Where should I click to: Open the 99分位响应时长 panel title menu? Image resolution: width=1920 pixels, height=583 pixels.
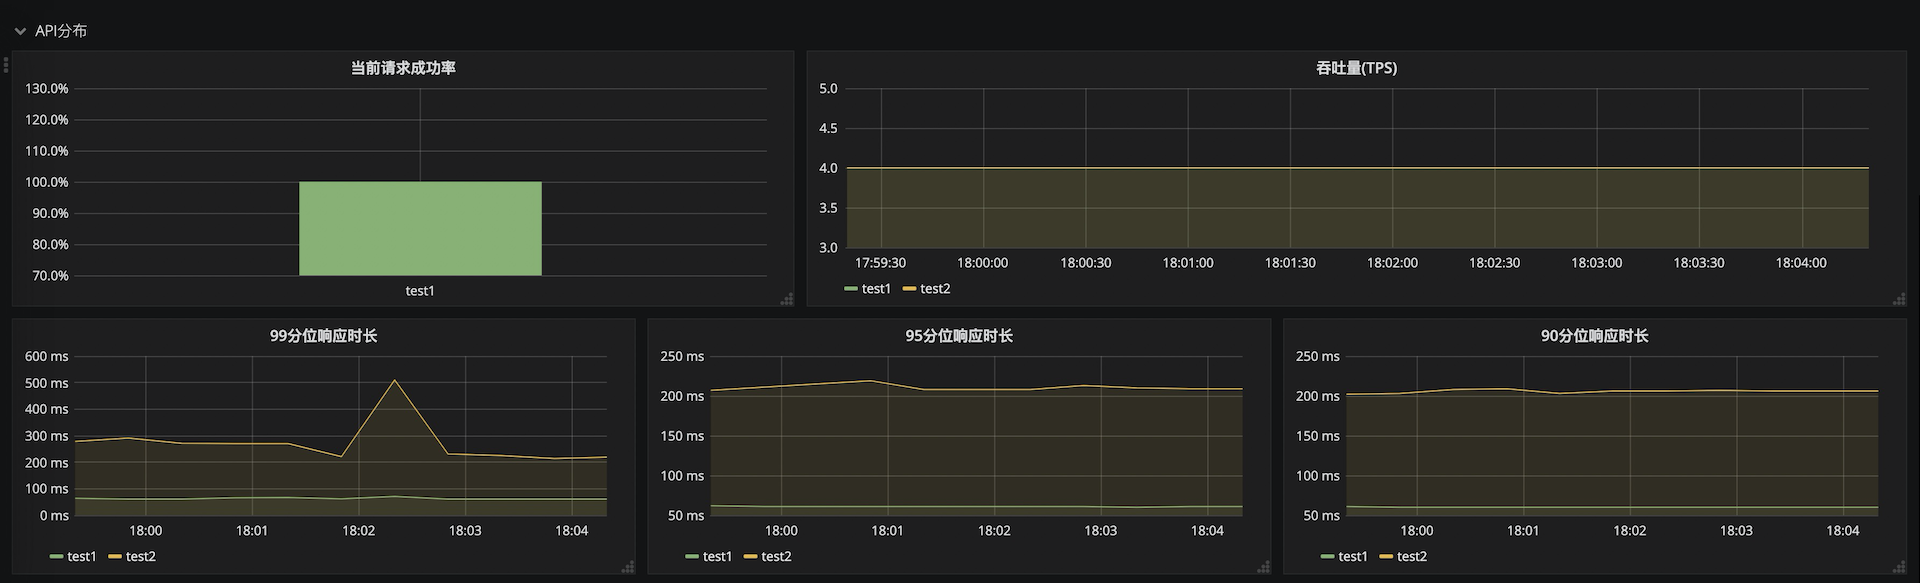(x=323, y=336)
